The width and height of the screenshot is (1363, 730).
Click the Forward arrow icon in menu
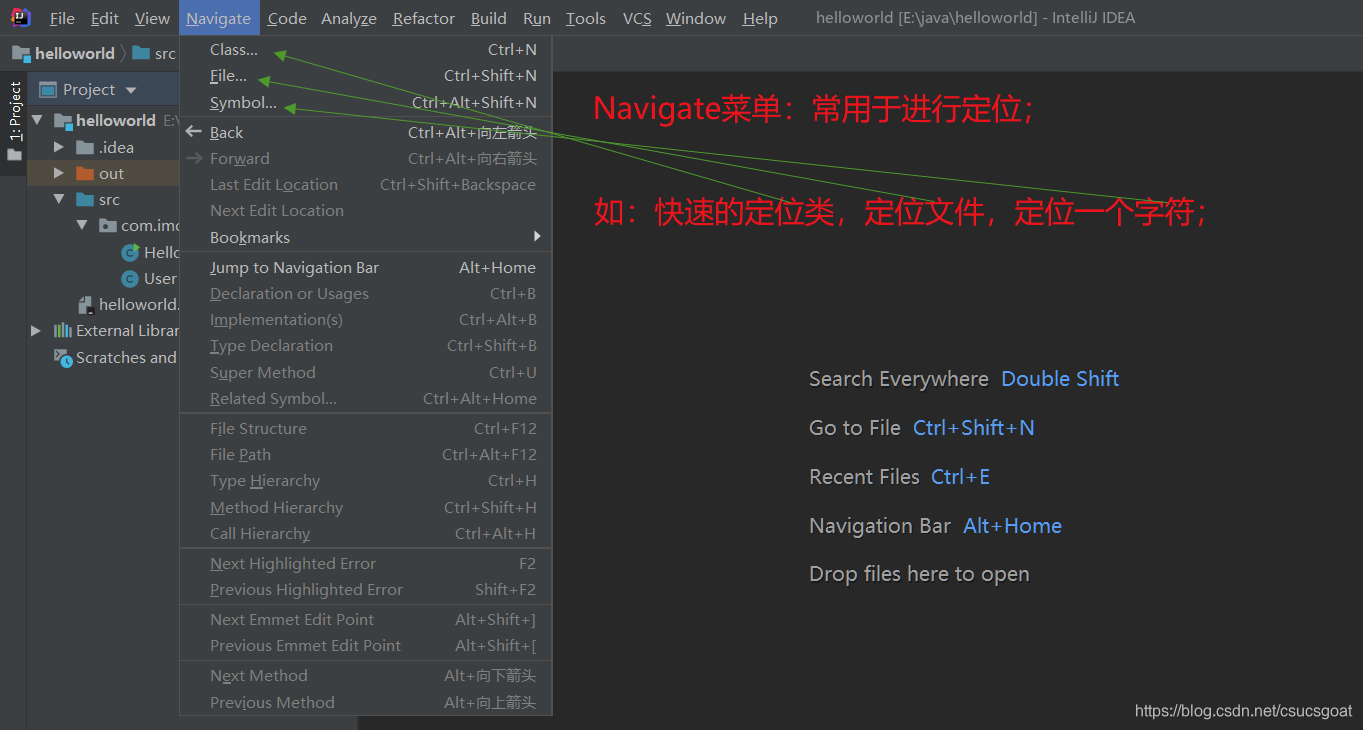coord(194,158)
